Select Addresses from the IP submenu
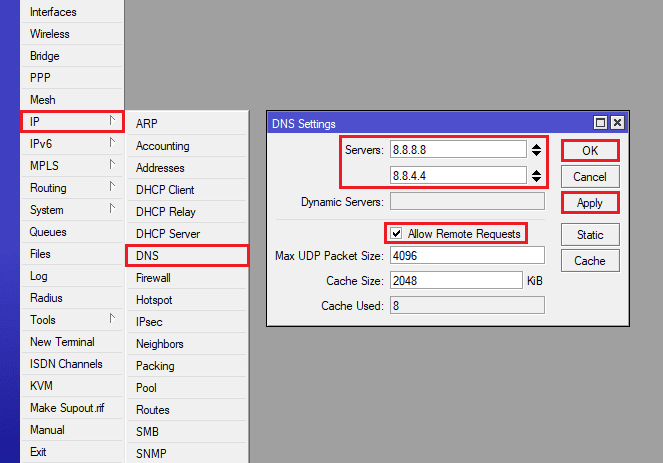663x463 pixels. [x=187, y=168]
